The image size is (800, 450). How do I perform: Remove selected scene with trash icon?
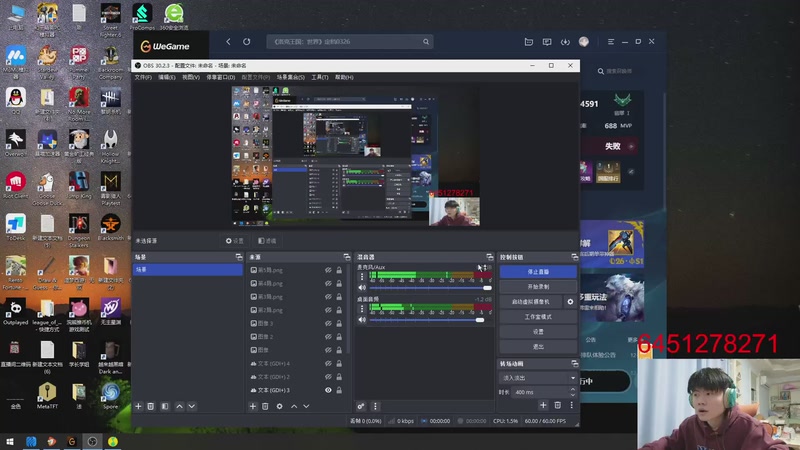151,406
